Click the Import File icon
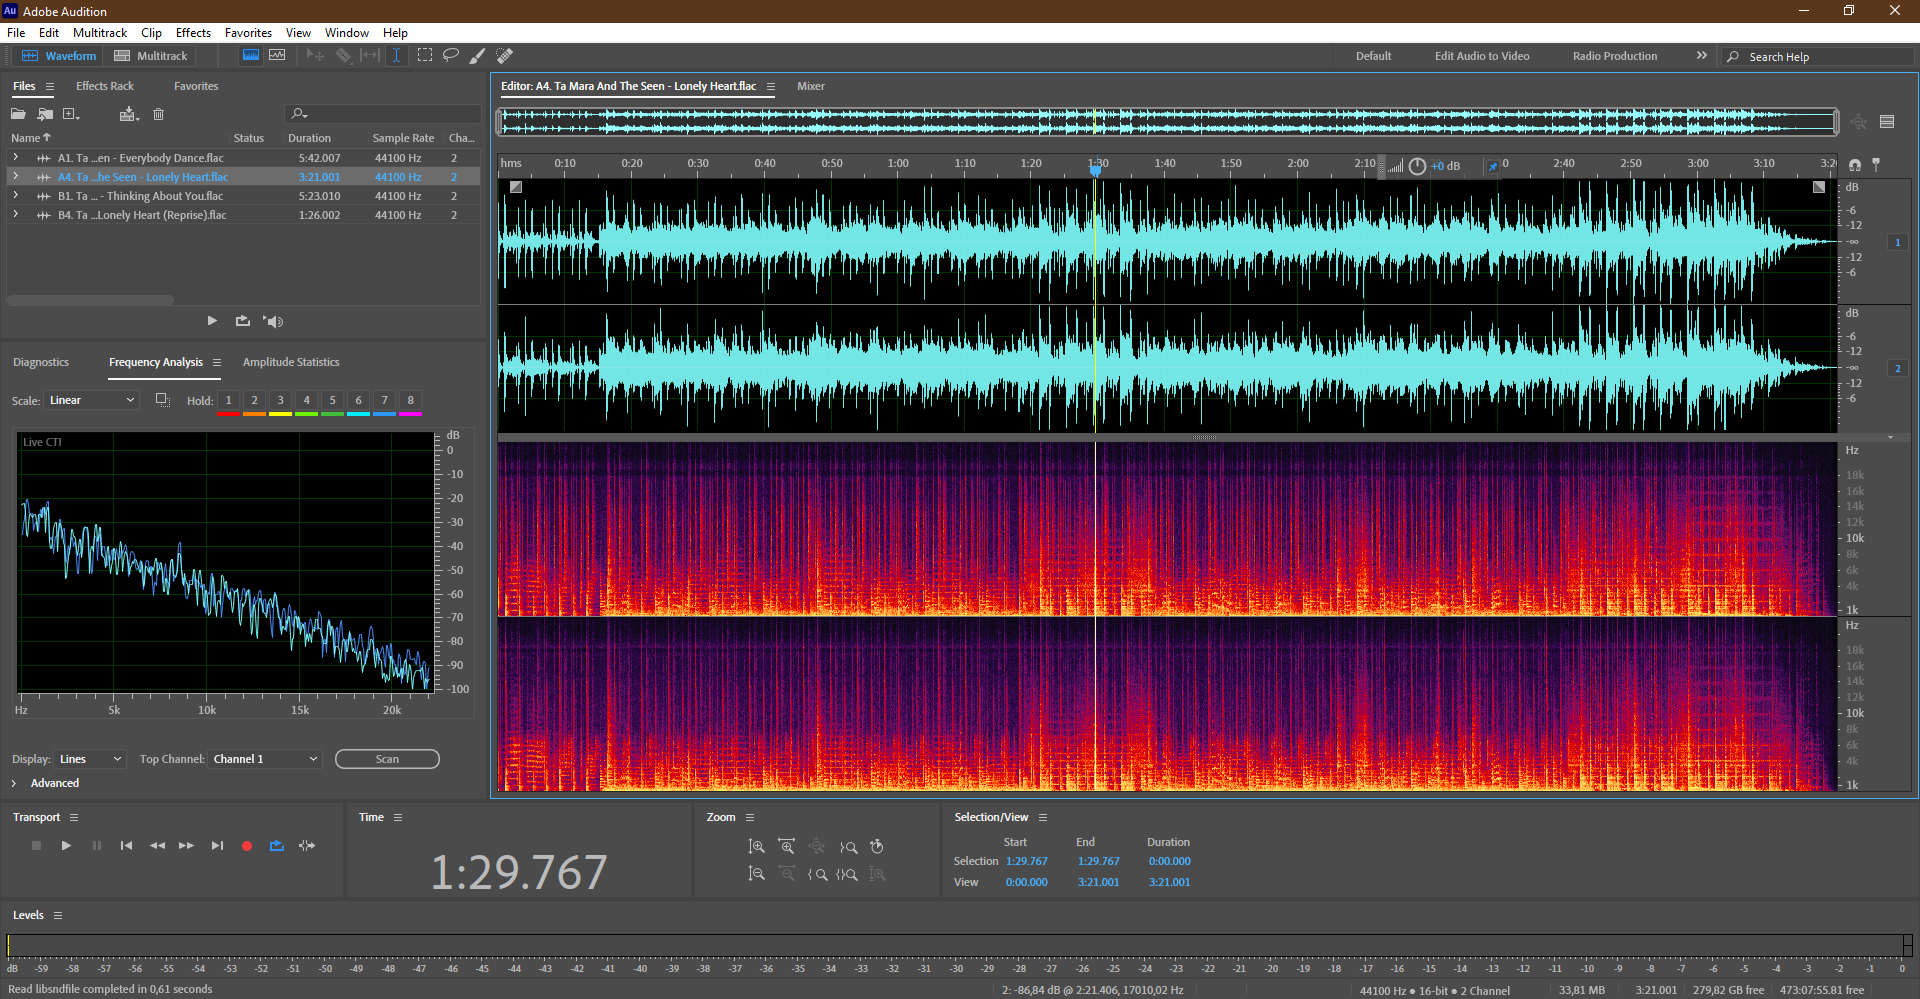1920x999 pixels. point(45,114)
